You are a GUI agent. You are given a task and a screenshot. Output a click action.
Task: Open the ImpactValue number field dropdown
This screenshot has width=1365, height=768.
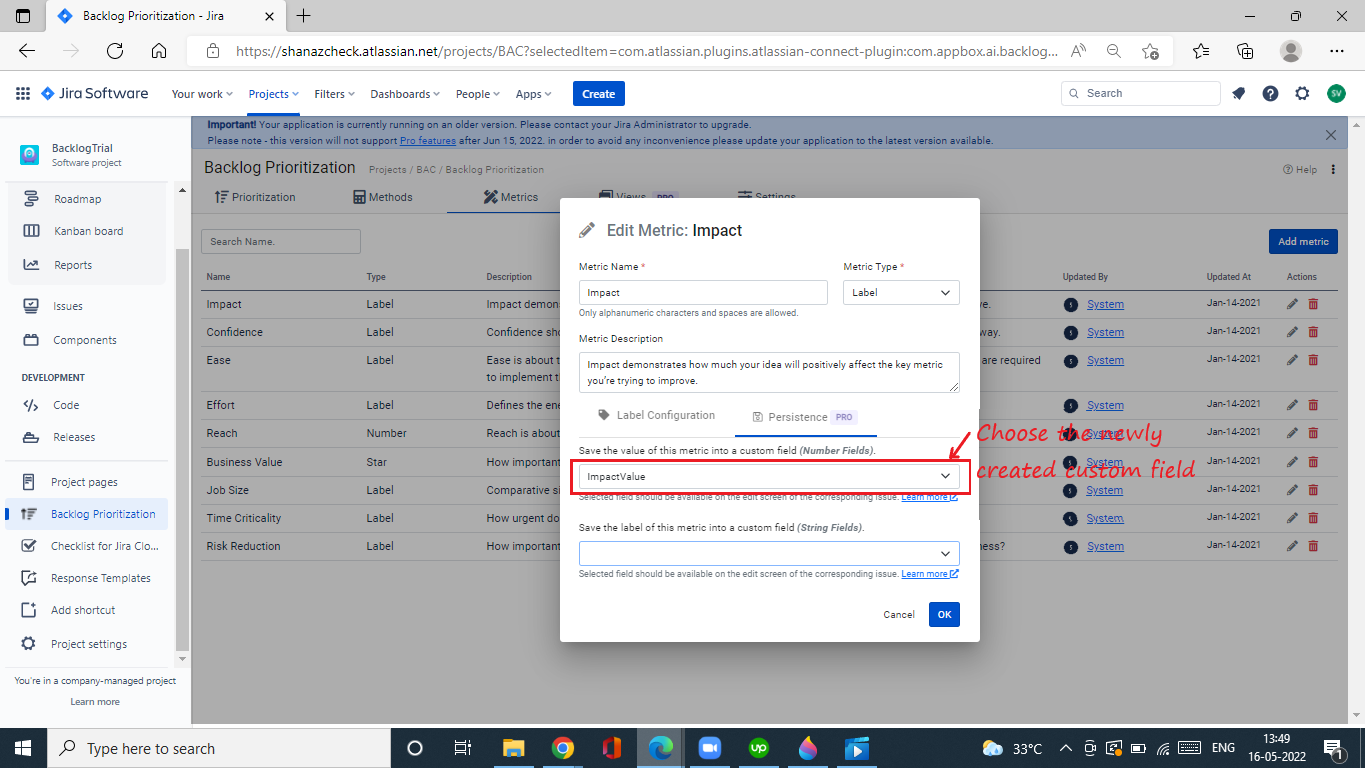(x=768, y=476)
